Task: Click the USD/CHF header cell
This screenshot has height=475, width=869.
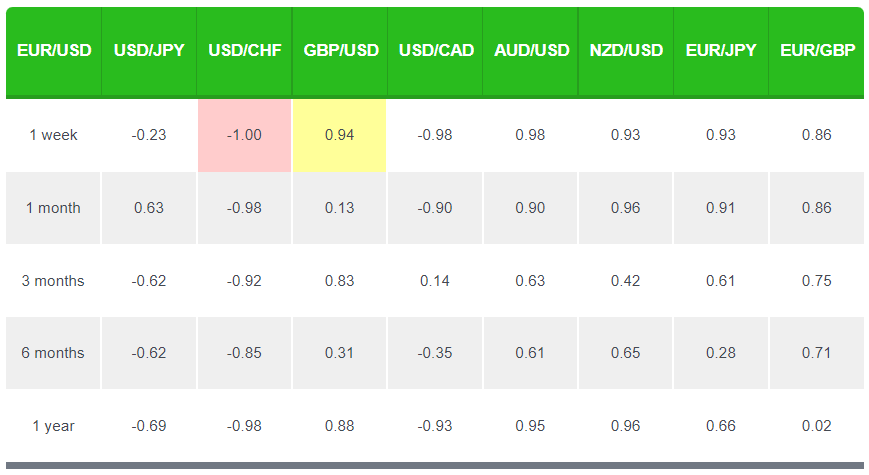Action: [x=245, y=50]
